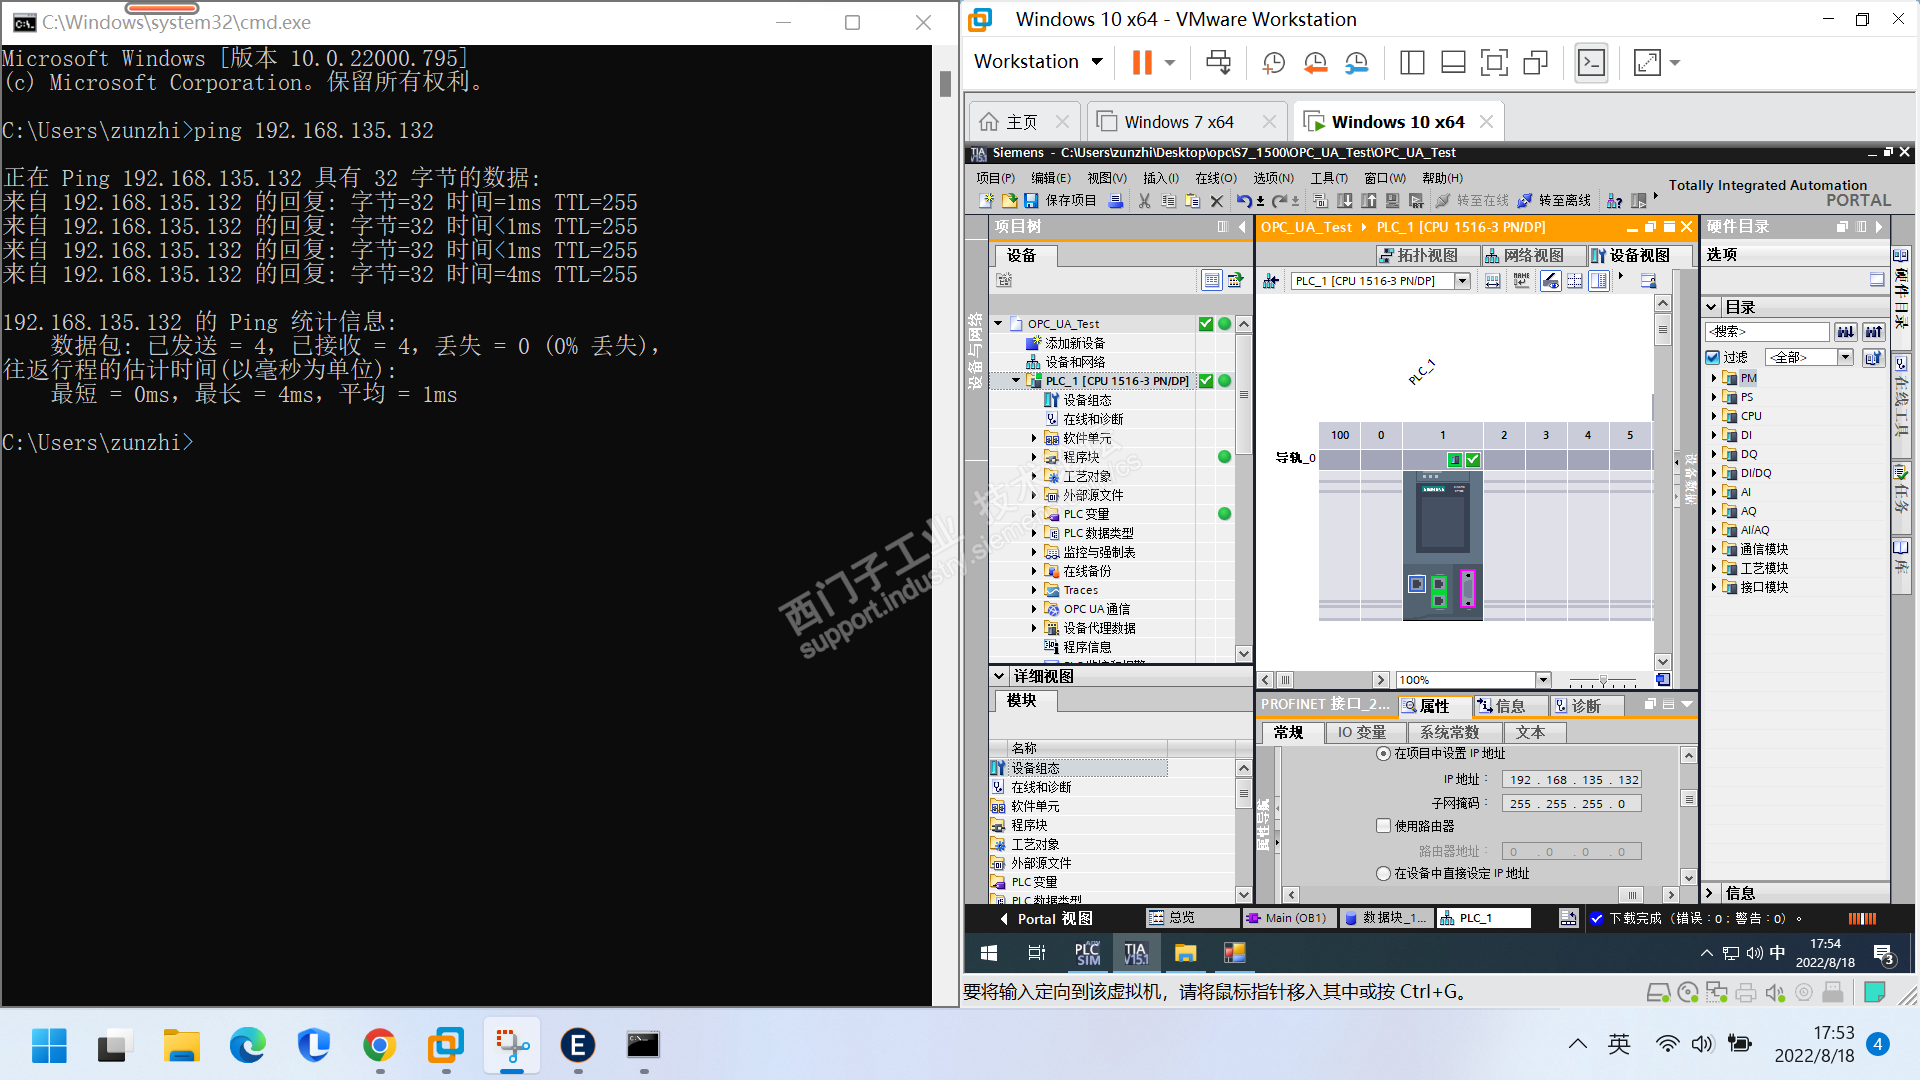Click the device view zoom slider
Viewport: 1920px width, 1080px height.
[1602, 680]
